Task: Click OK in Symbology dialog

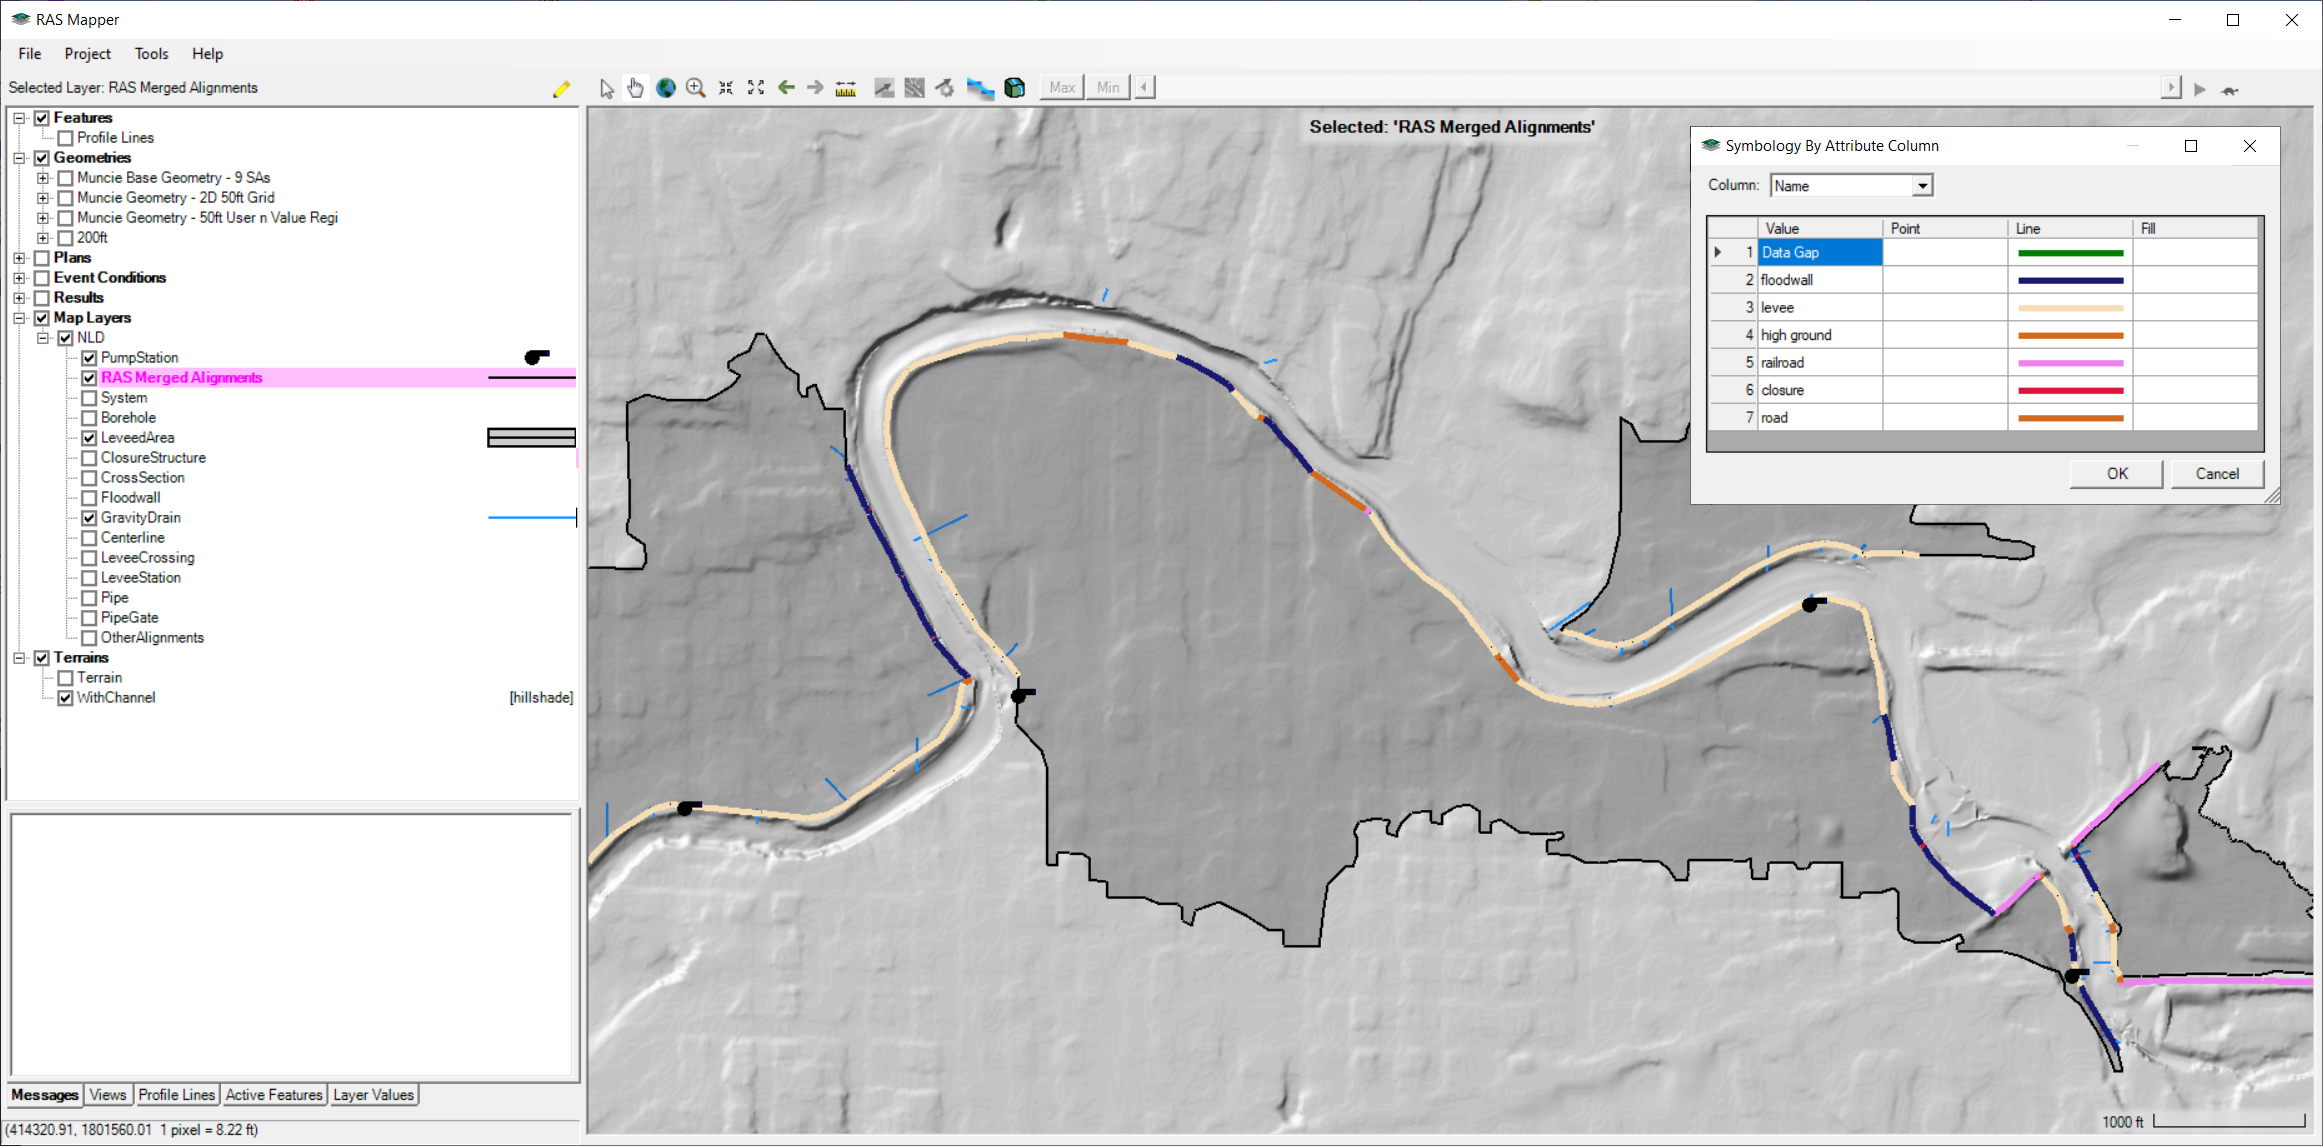Action: pyautogui.click(x=2116, y=474)
